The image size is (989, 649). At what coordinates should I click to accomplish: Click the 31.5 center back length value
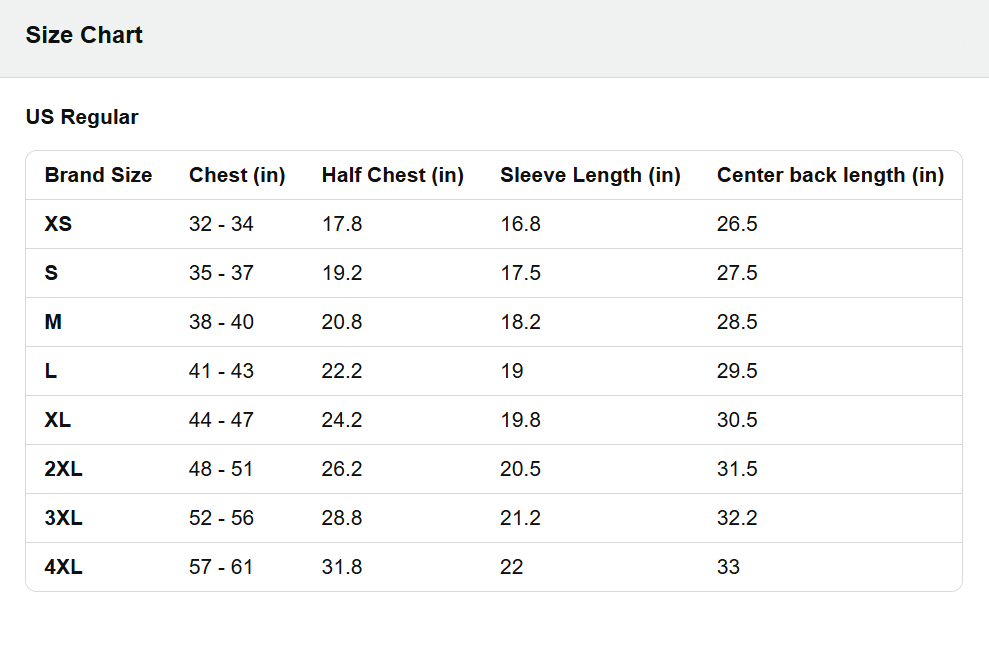[x=737, y=469]
